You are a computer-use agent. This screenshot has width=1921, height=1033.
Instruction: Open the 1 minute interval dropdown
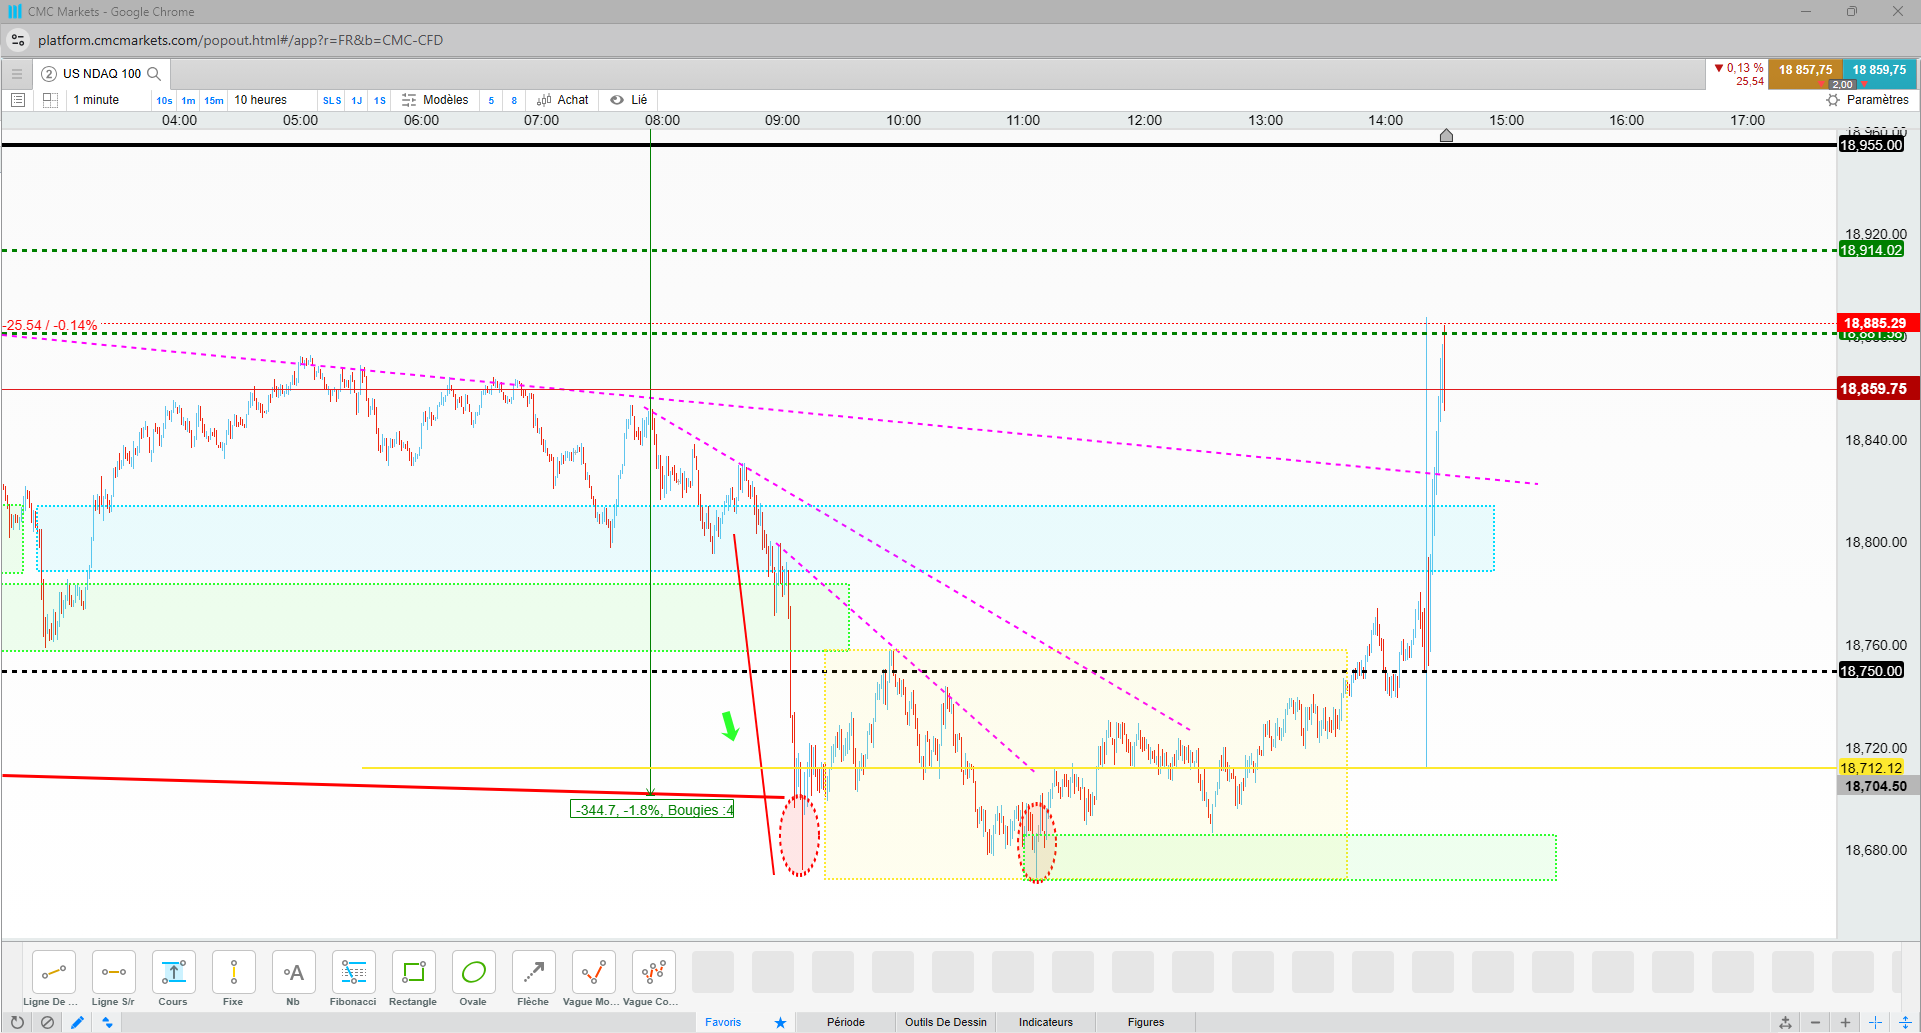(x=96, y=100)
